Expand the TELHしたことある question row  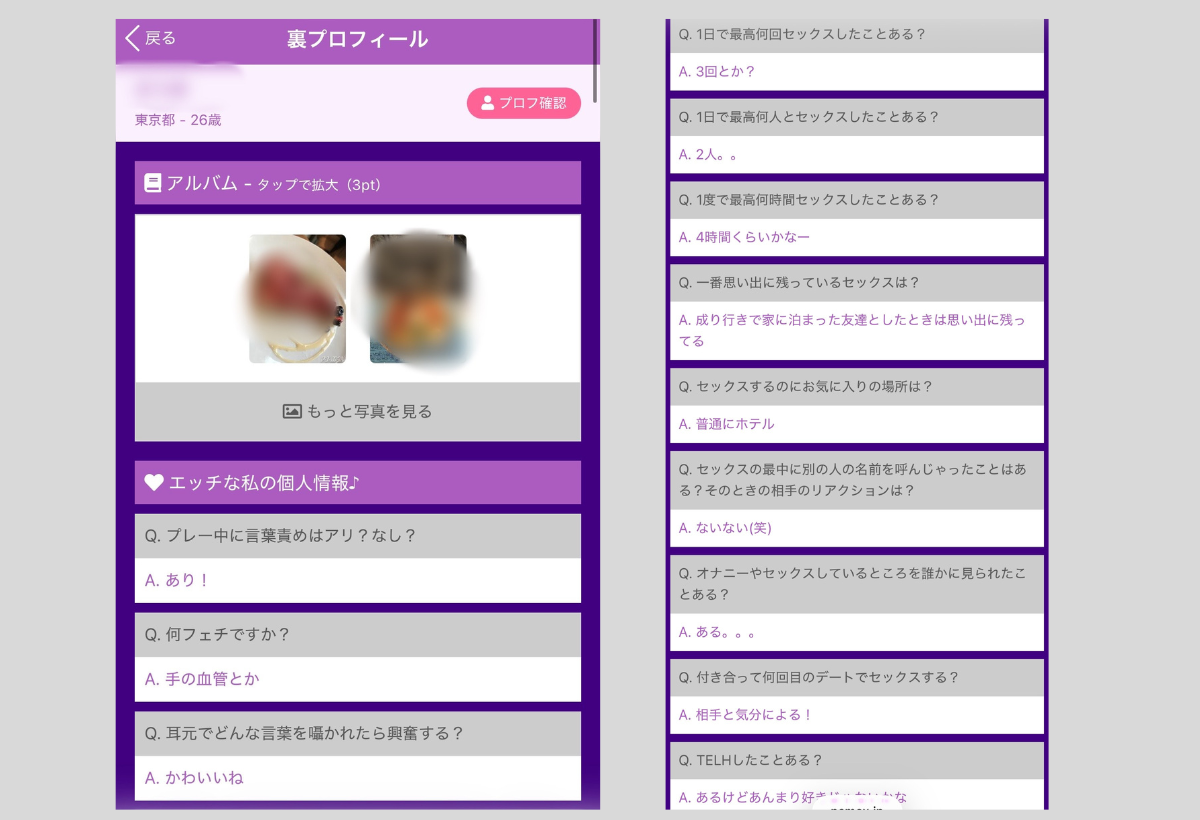[x=857, y=760]
